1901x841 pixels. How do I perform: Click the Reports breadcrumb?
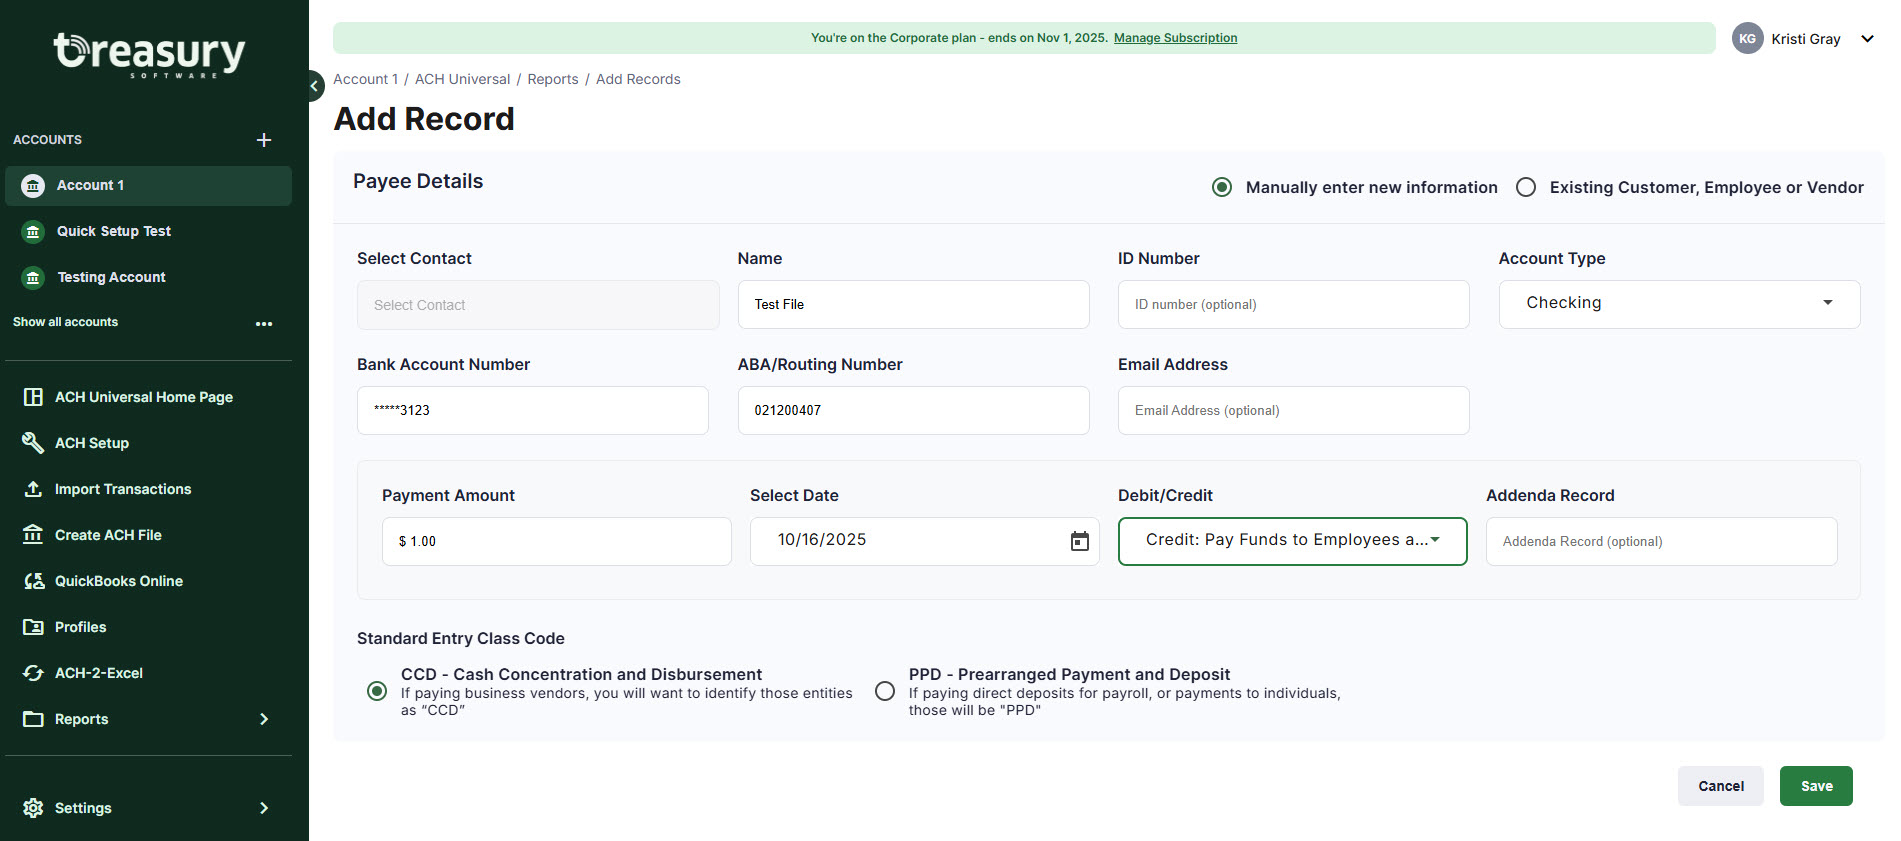click(553, 79)
